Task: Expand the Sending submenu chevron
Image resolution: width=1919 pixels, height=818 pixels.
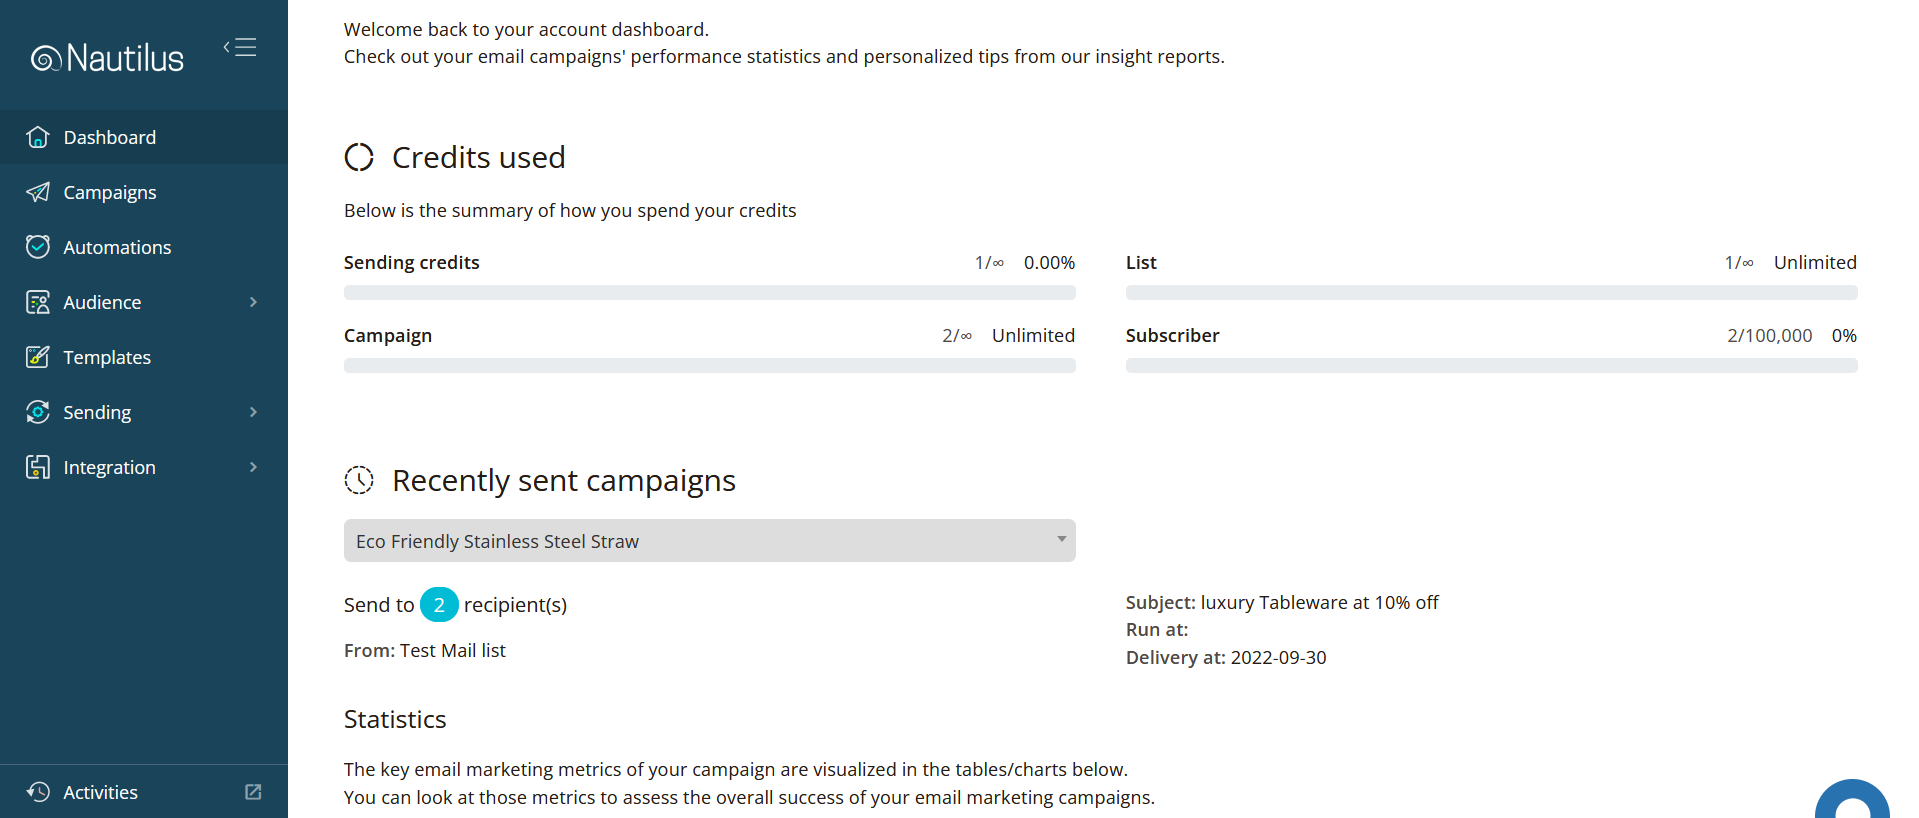Action: (x=253, y=412)
